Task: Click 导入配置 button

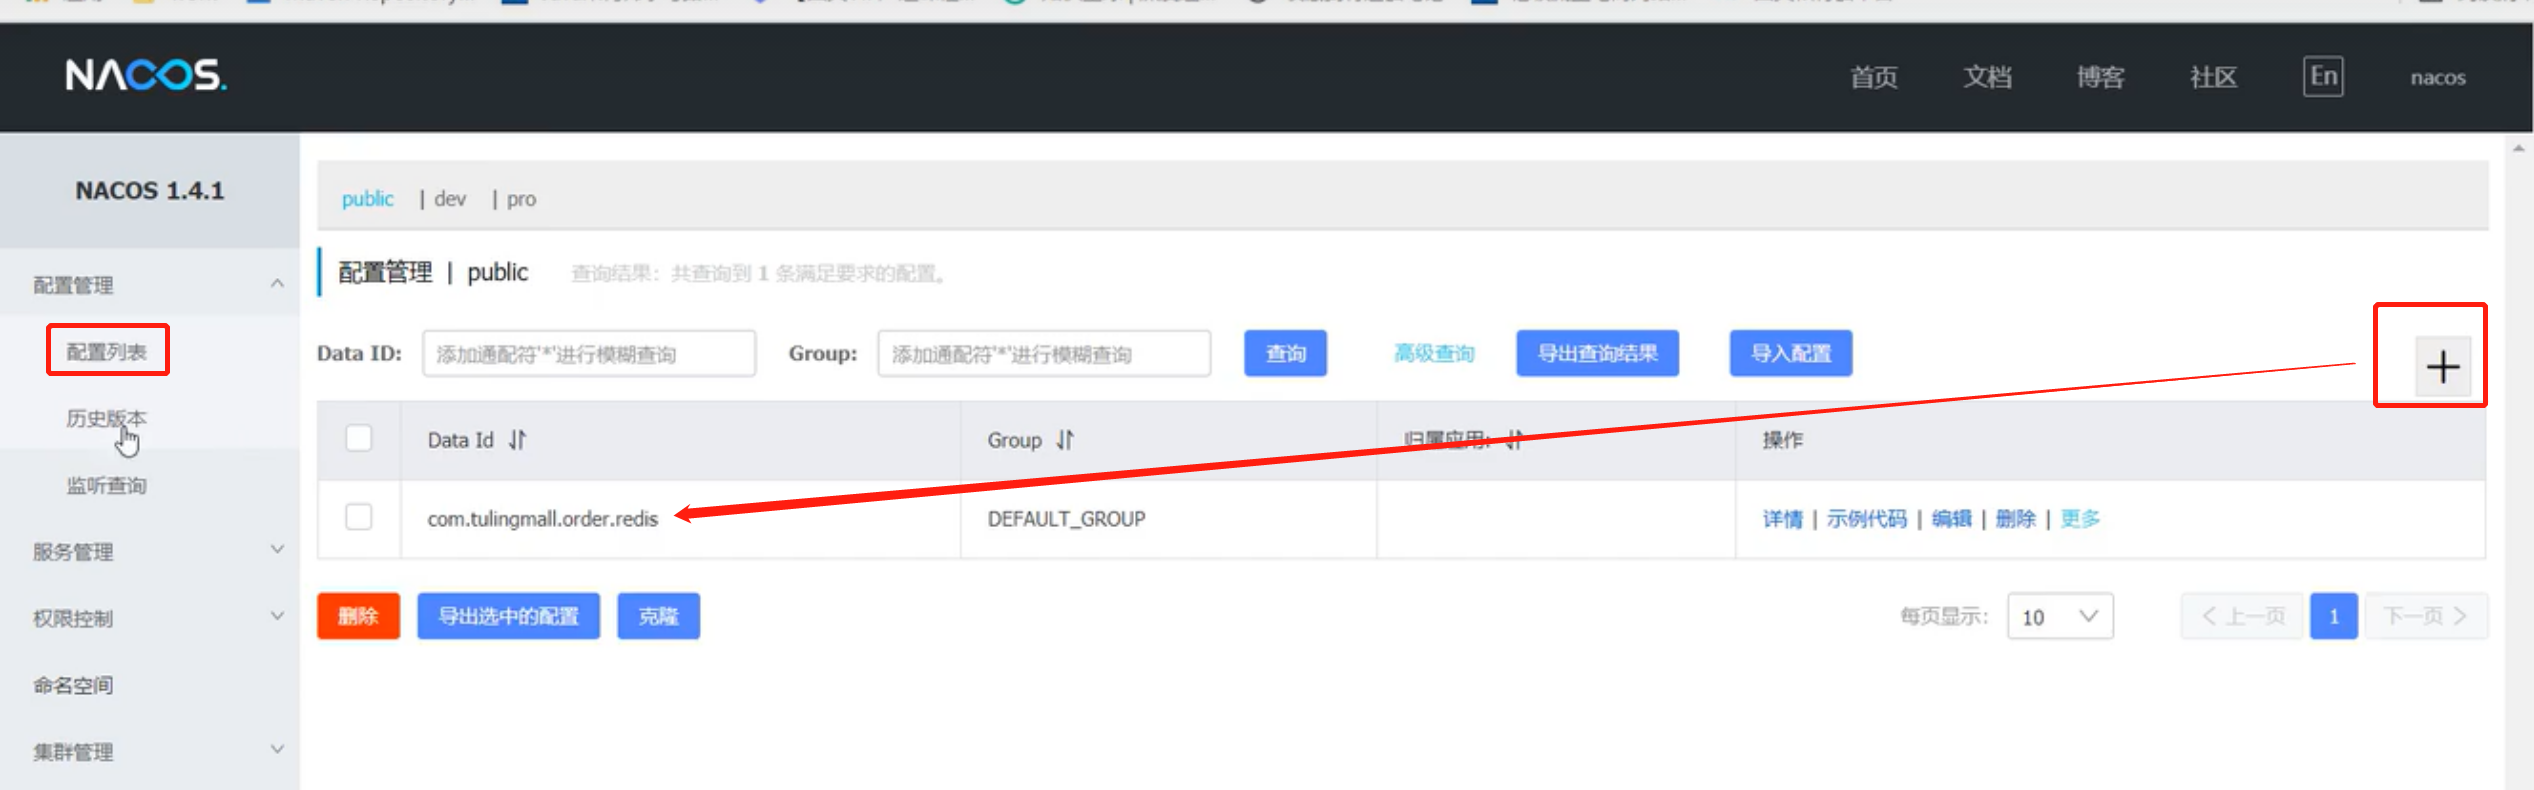Action: [x=1791, y=353]
